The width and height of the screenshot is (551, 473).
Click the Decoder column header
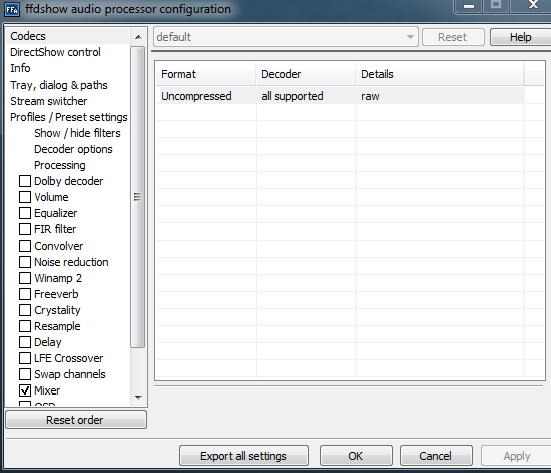click(x=305, y=74)
